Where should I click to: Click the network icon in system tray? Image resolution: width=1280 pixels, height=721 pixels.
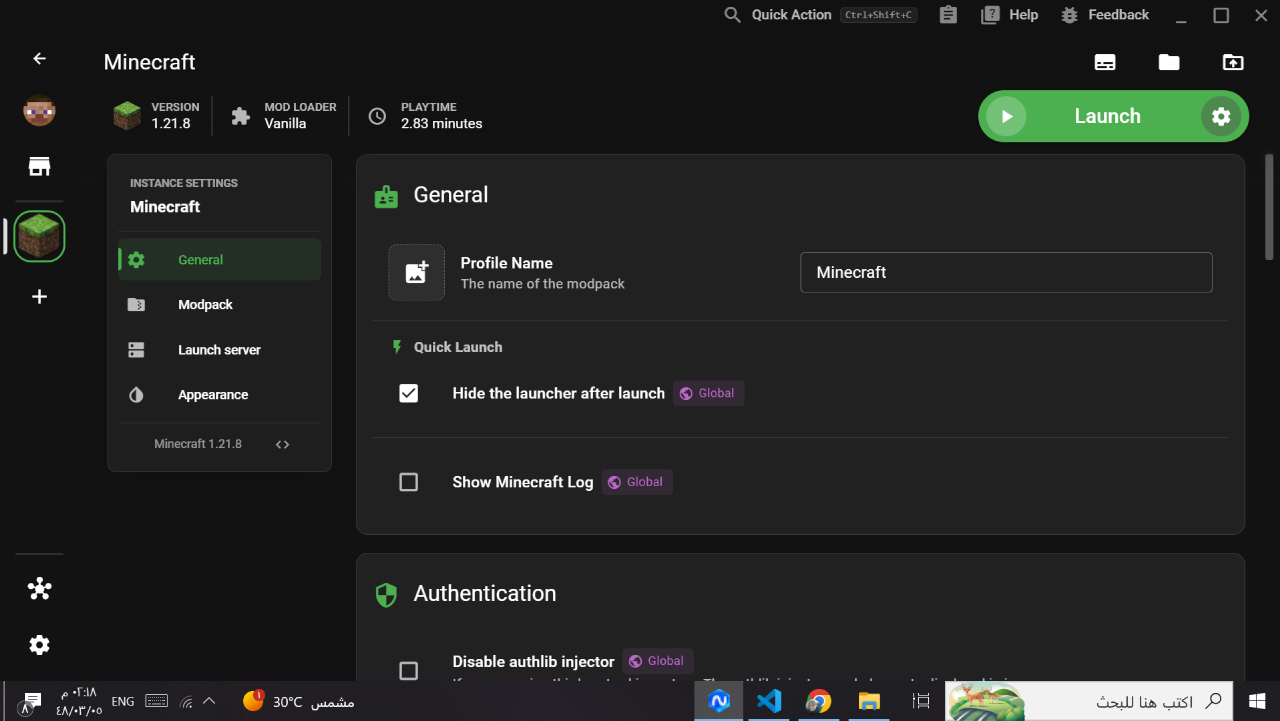coord(185,701)
